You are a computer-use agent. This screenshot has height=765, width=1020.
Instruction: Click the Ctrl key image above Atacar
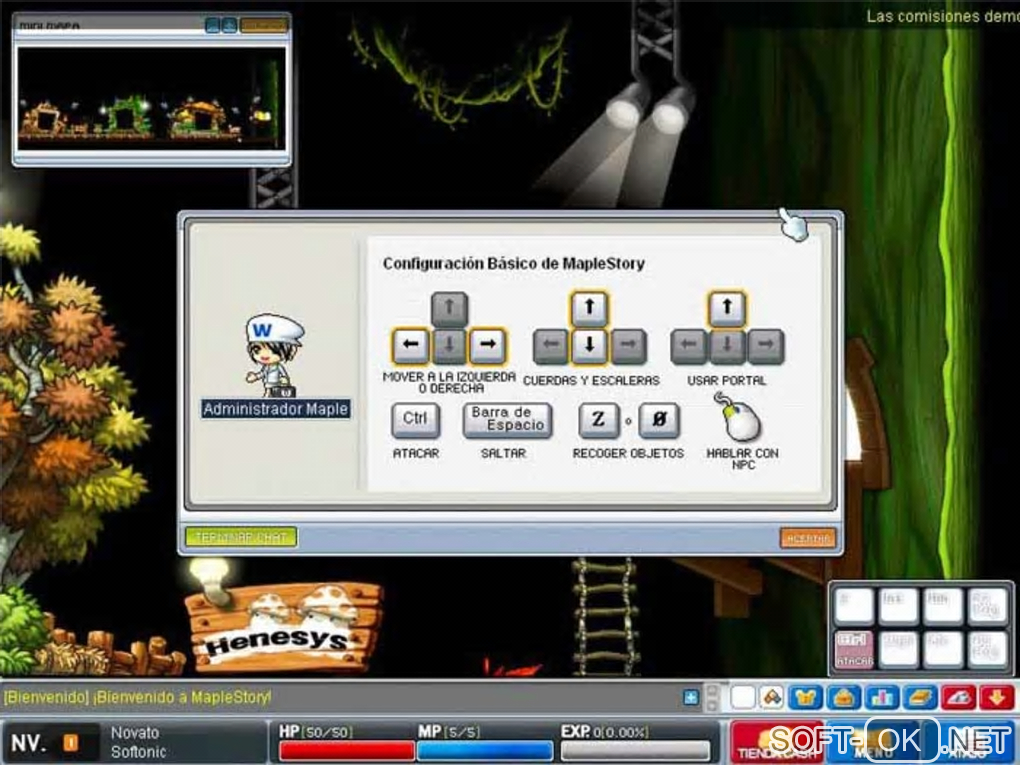pos(416,420)
